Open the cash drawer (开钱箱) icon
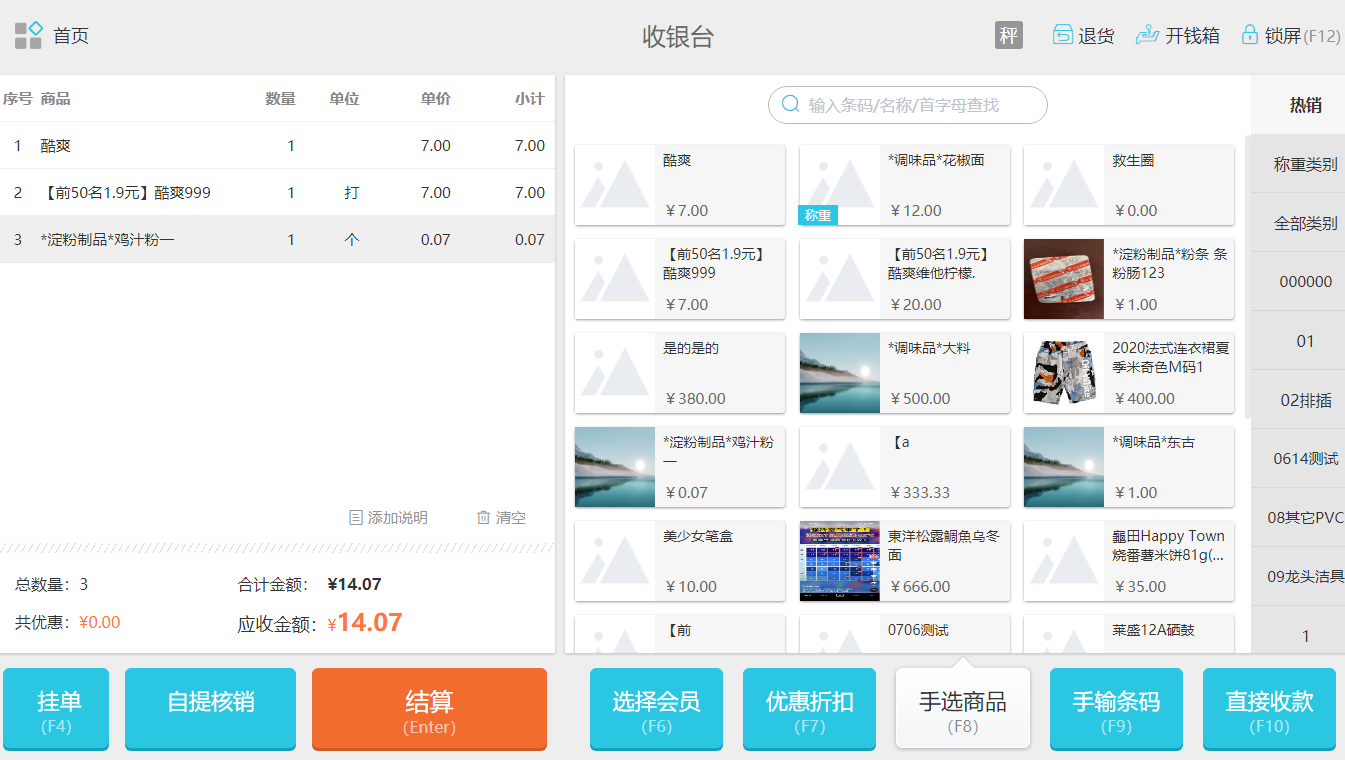Image resolution: width=1345 pixels, height=760 pixels. click(x=1147, y=35)
